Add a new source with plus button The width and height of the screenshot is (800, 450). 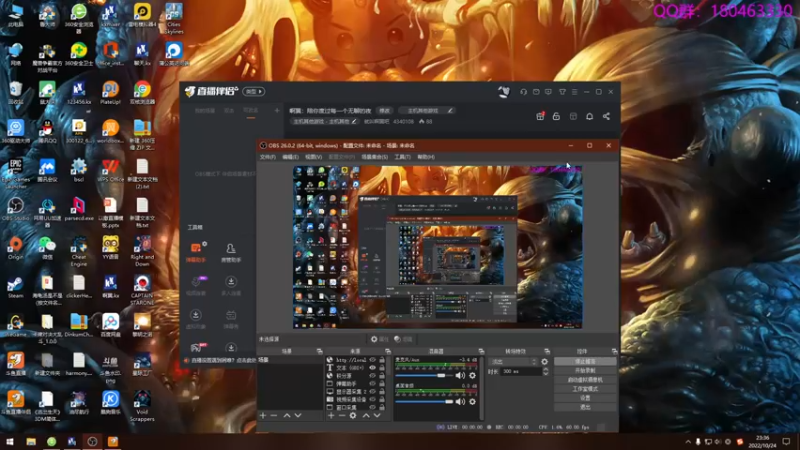(x=331, y=416)
